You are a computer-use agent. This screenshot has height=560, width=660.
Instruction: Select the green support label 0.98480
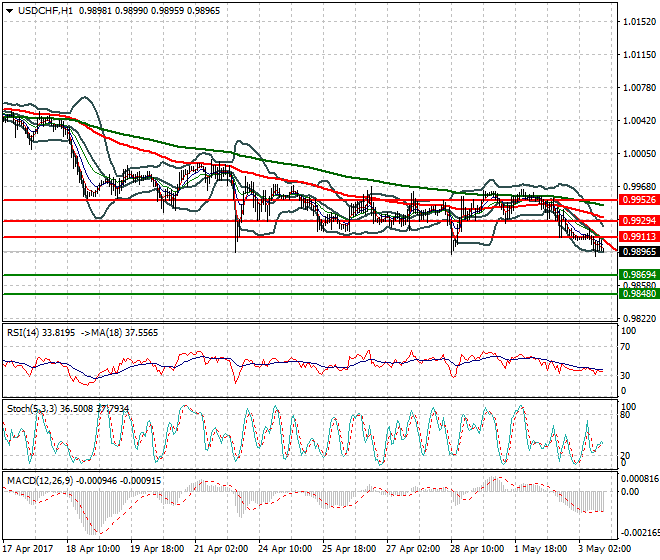point(639,293)
